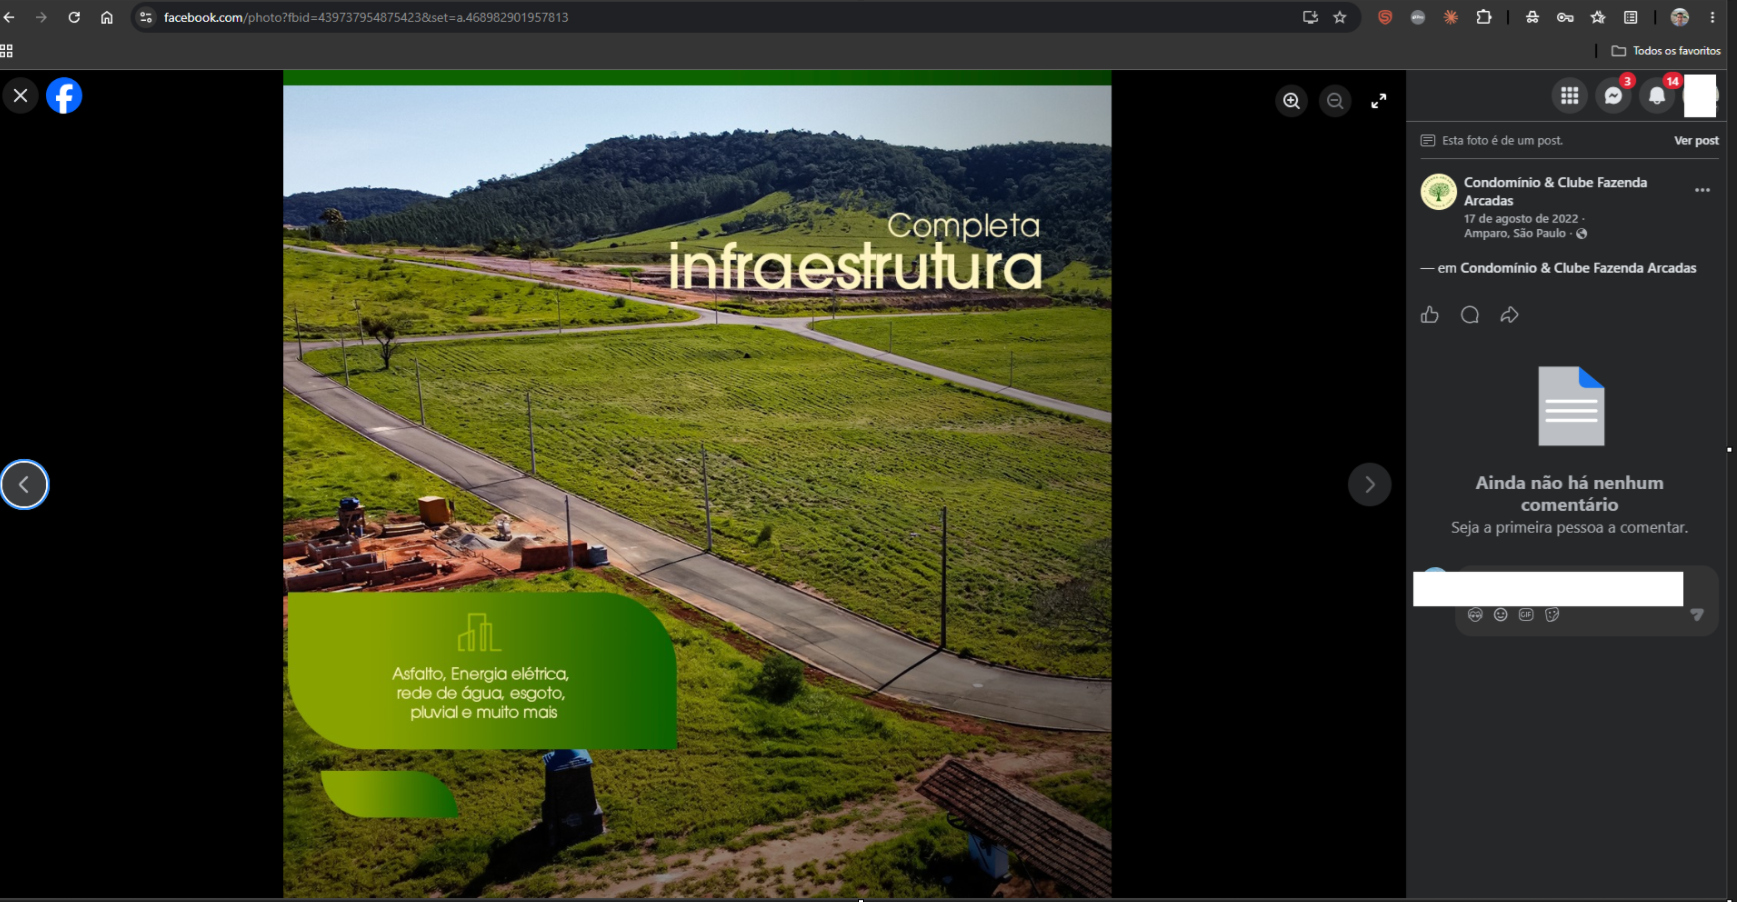The height and width of the screenshot is (902, 1737).
Task: Open the orange starburst extension
Action: coord(1451,17)
